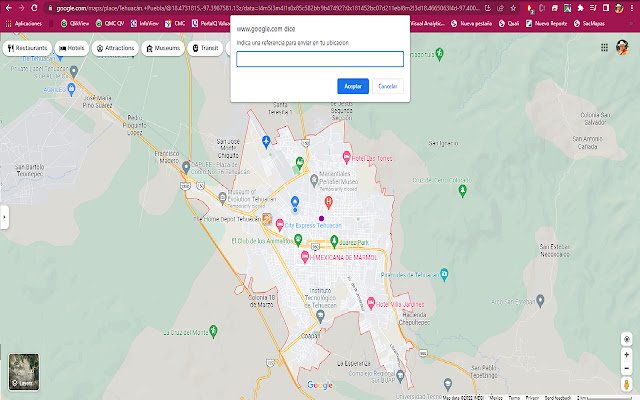The height and width of the screenshot is (400, 640).
Task: Filter map by Hotels chip
Action: coord(71,48)
